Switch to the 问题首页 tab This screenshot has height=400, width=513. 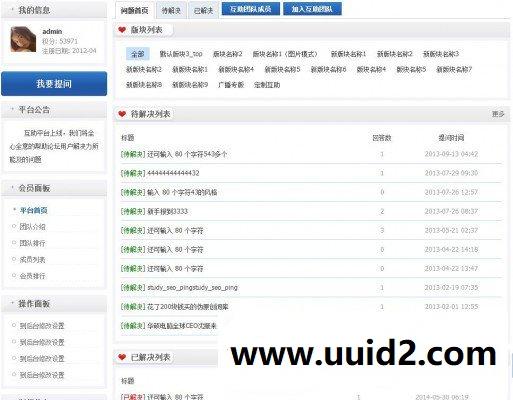coord(134,10)
